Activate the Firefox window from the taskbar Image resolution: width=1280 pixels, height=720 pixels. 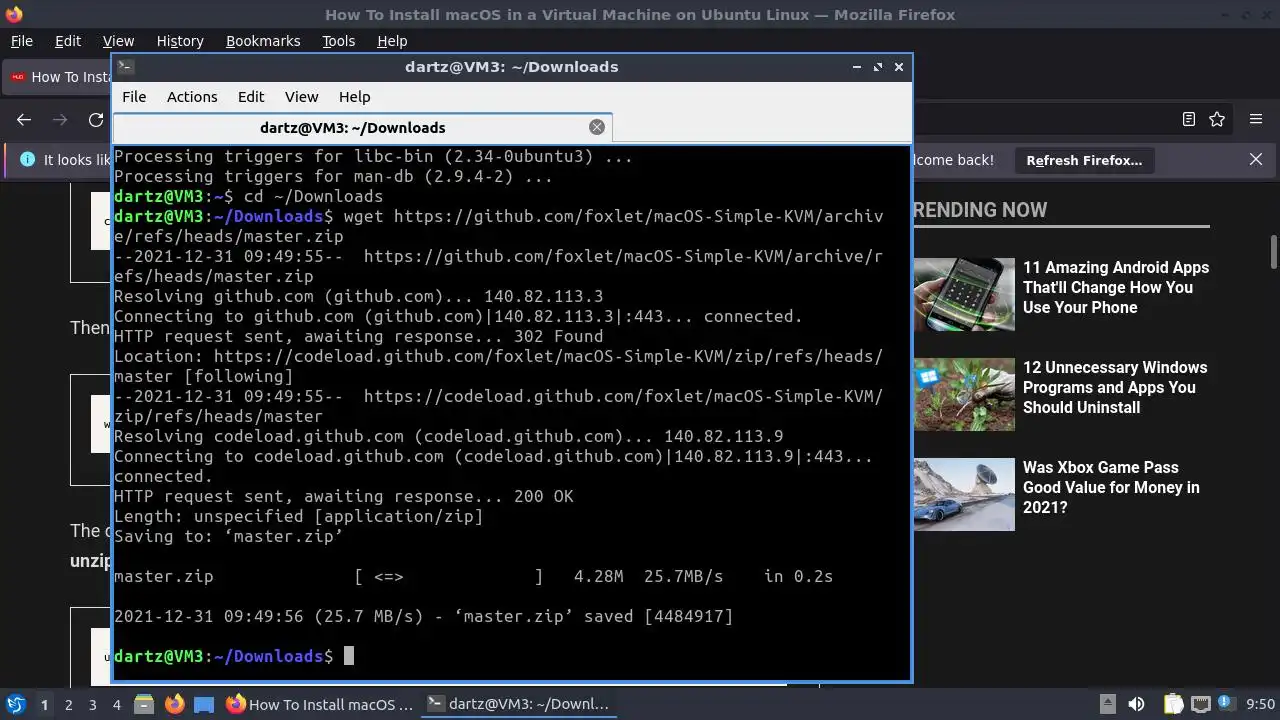(x=320, y=704)
